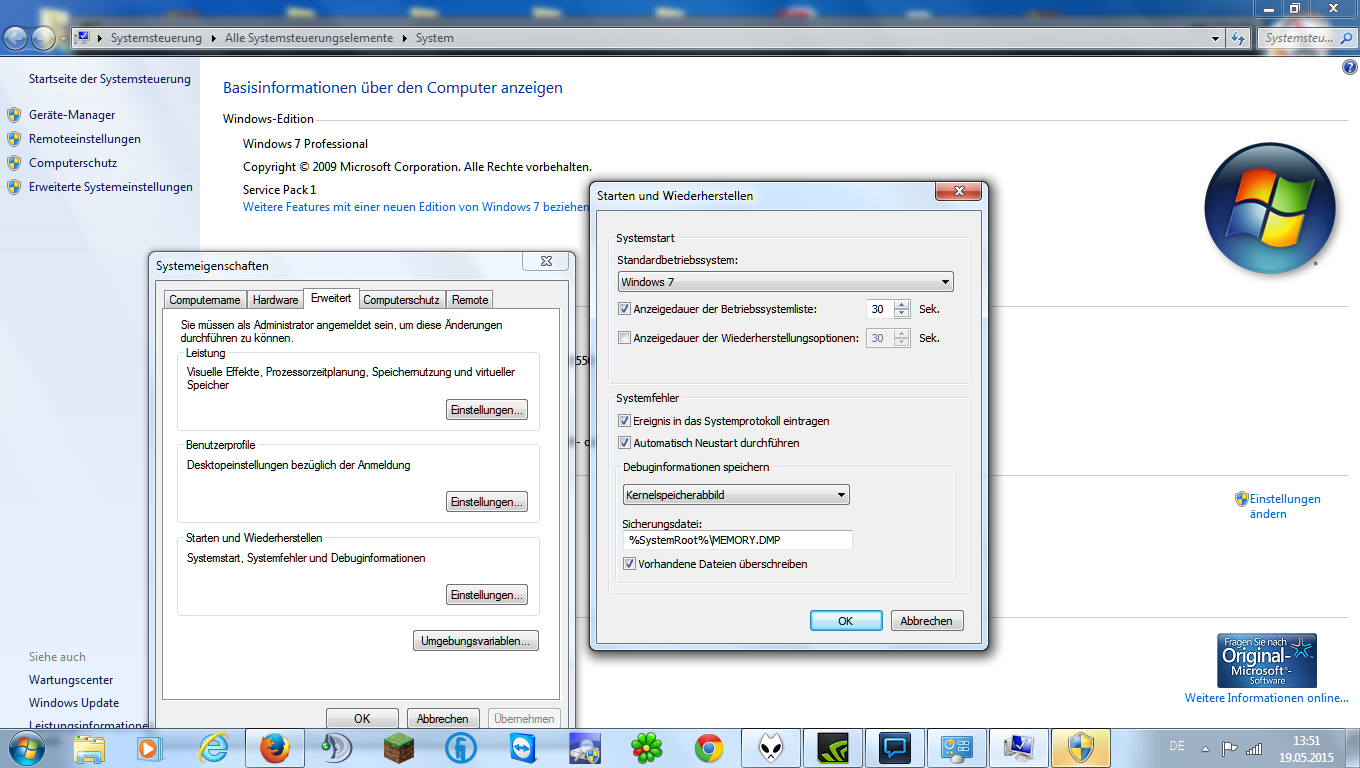1360x768 pixels.
Task: Toggle Automatisch Neustart durchführen checkbox
Action: [625, 443]
